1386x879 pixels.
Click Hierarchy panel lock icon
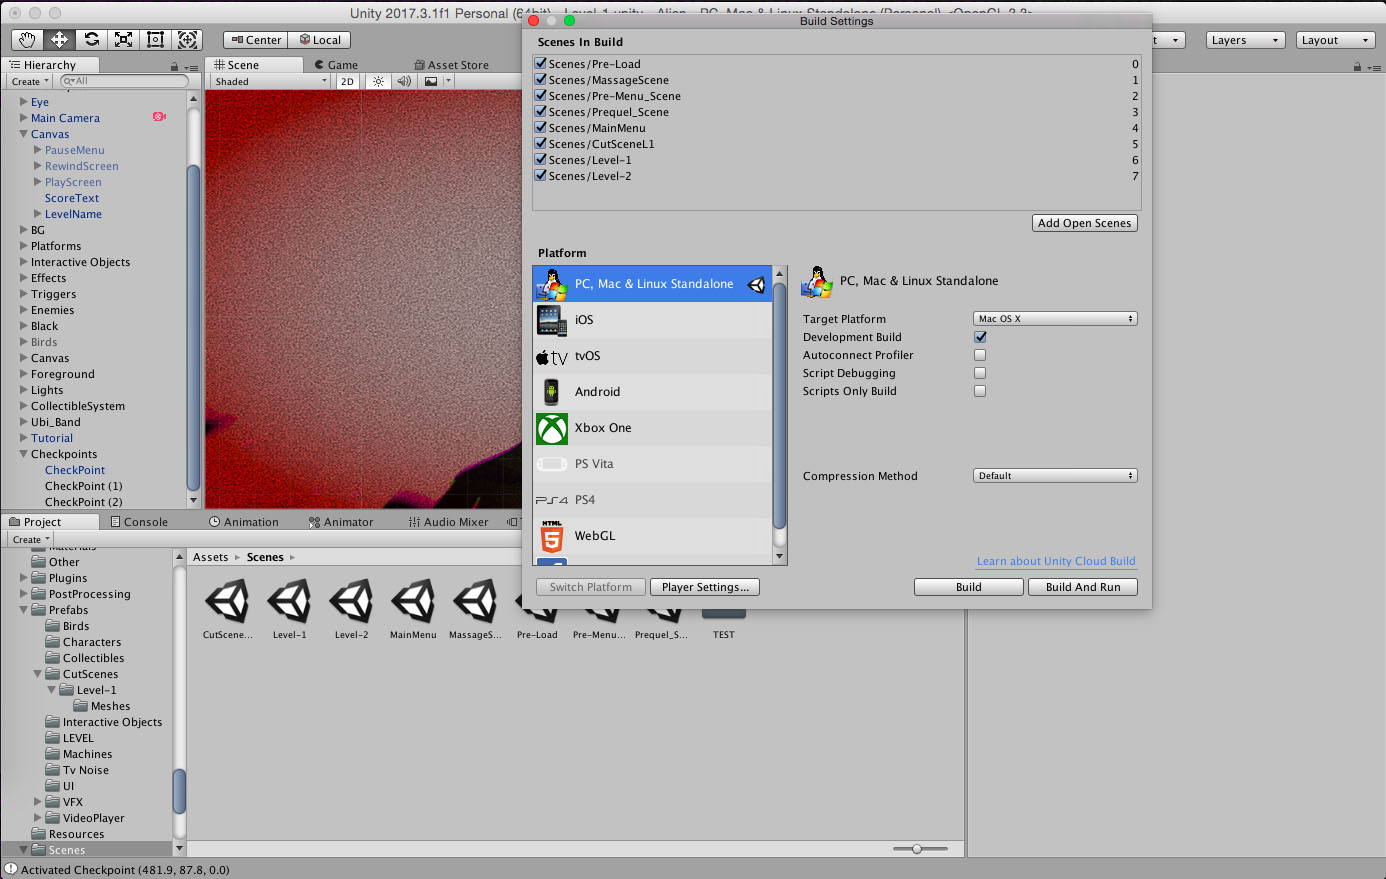(x=174, y=66)
